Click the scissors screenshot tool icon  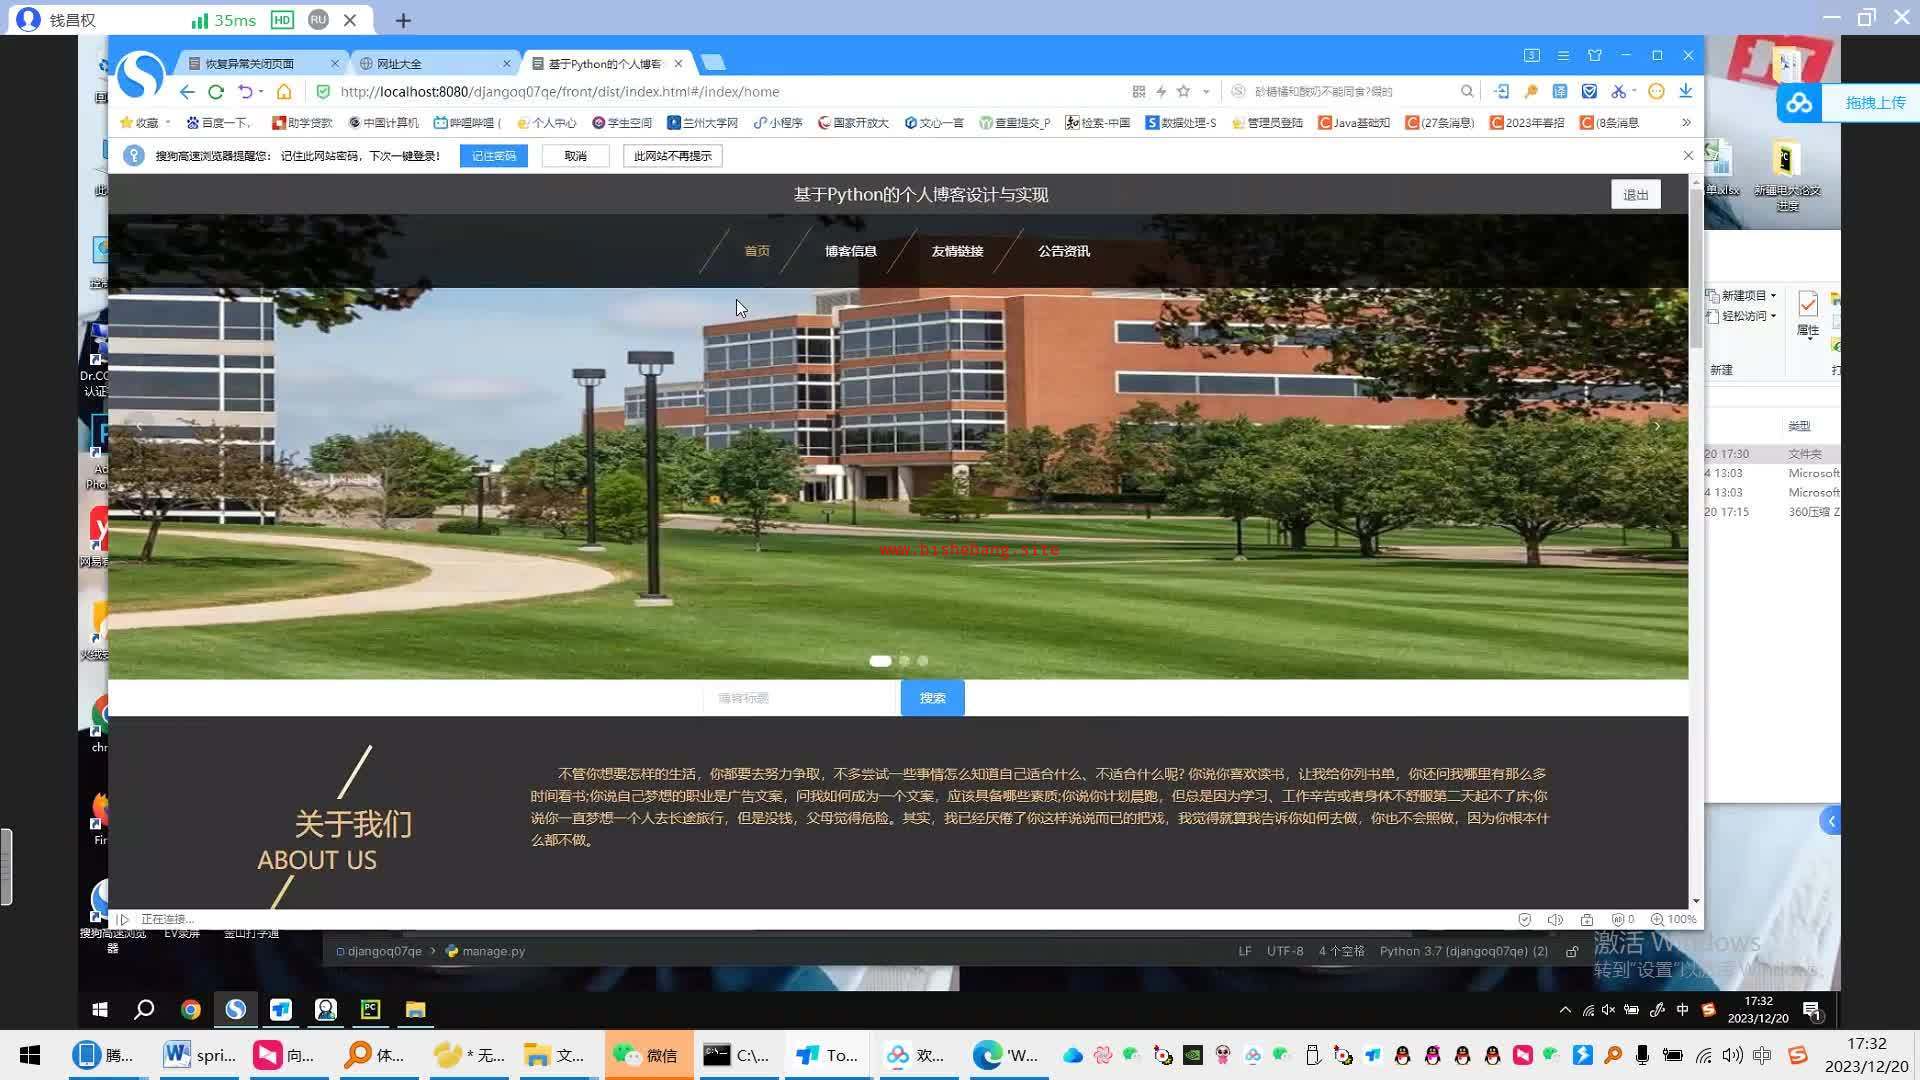point(1618,91)
